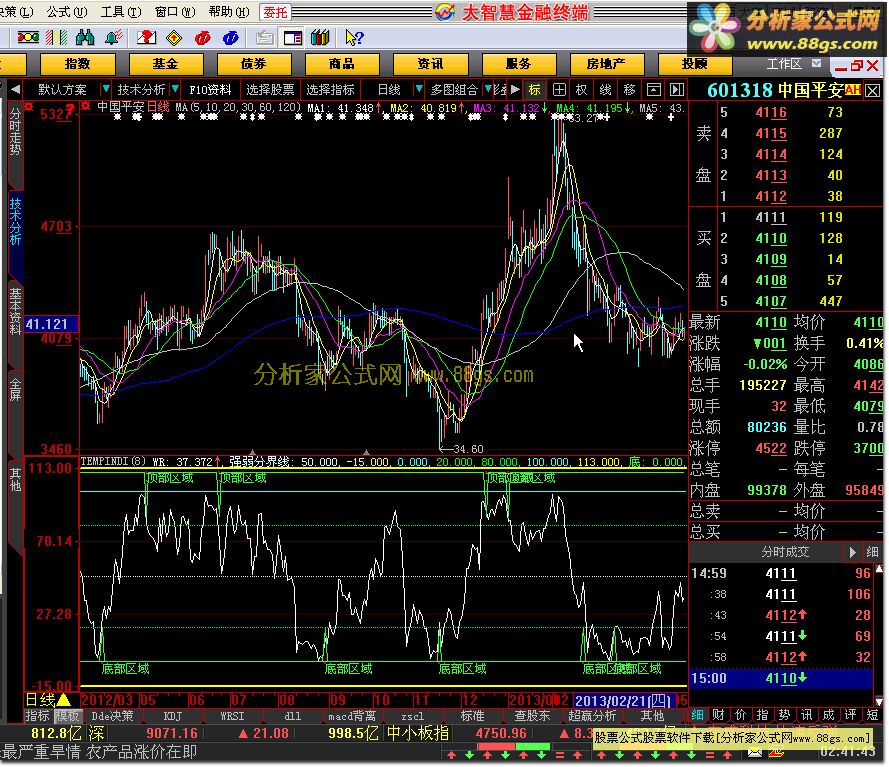Open the alarm bell alert tool
Image resolution: width=889 pixels, height=767 pixels.
(114, 37)
